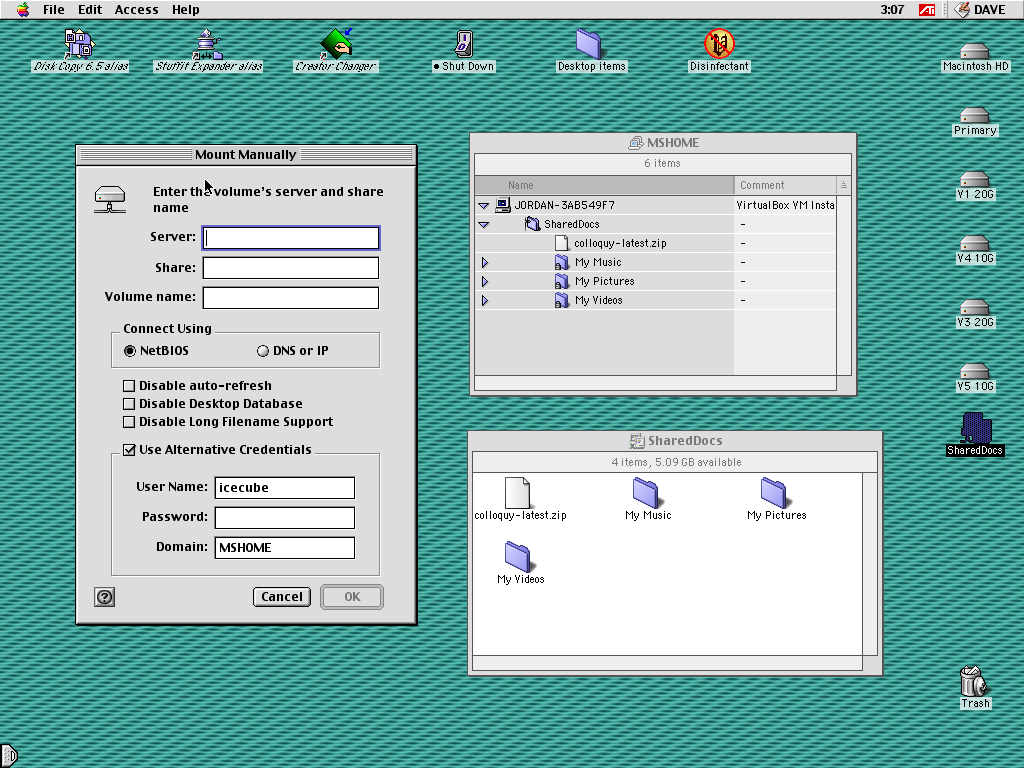Select the V3 20G volume icon
The image size is (1024, 768).
click(x=974, y=307)
